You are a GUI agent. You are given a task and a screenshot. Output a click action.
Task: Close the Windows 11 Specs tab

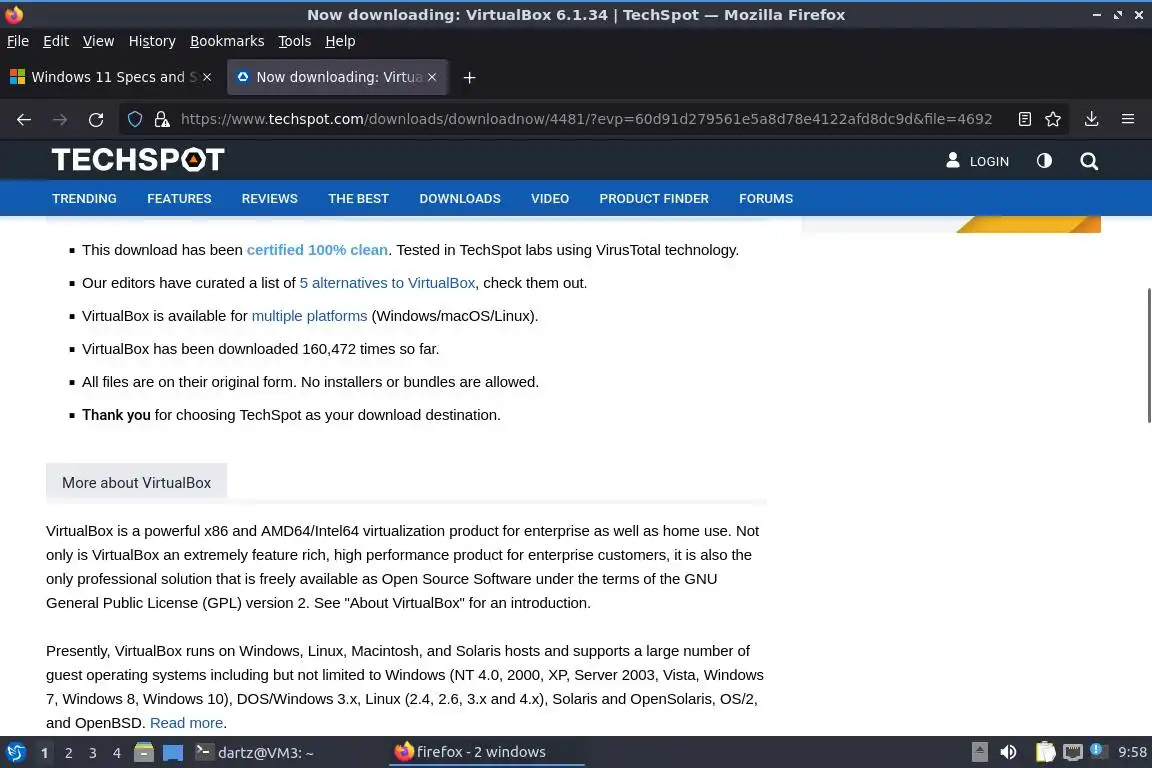(207, 77)
